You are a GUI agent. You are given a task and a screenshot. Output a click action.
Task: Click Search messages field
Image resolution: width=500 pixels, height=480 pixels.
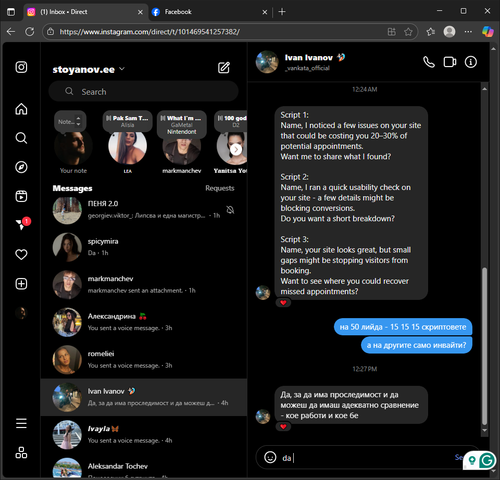[143, 91]
